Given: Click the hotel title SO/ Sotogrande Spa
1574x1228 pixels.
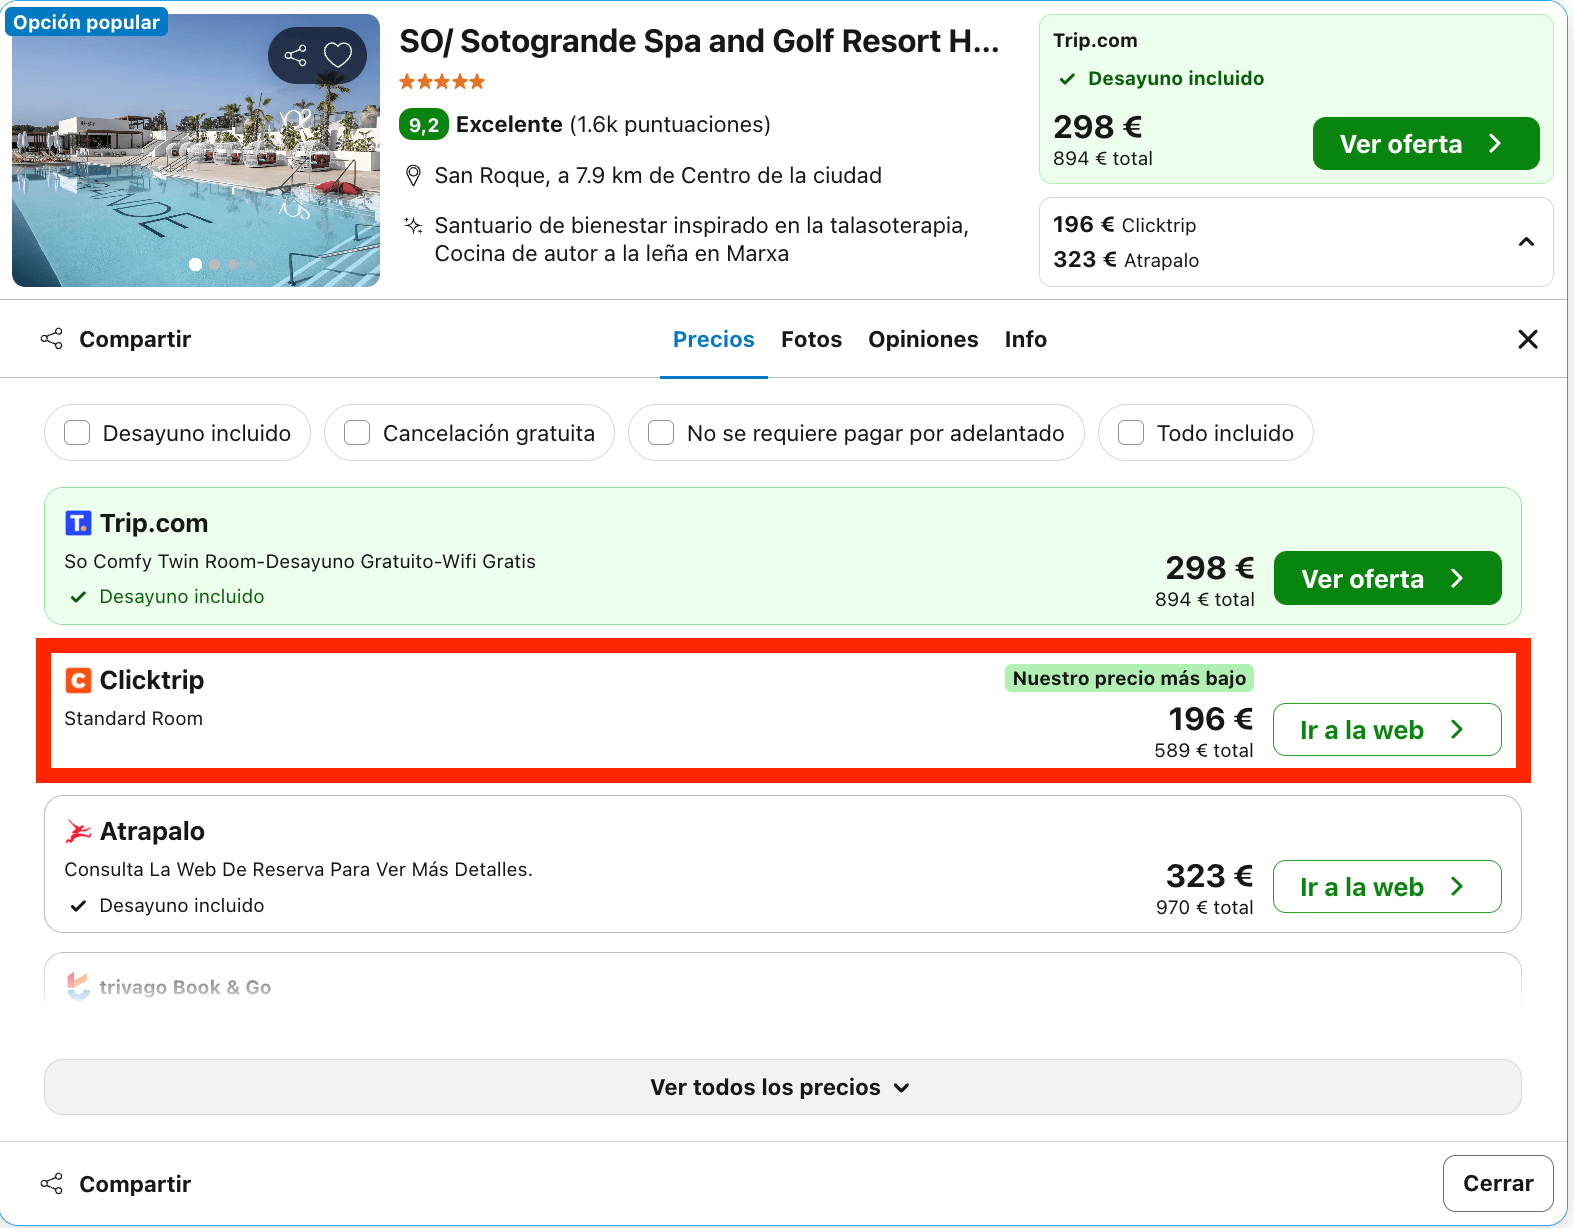Looking at the screenshot, I should pos(699,41).
